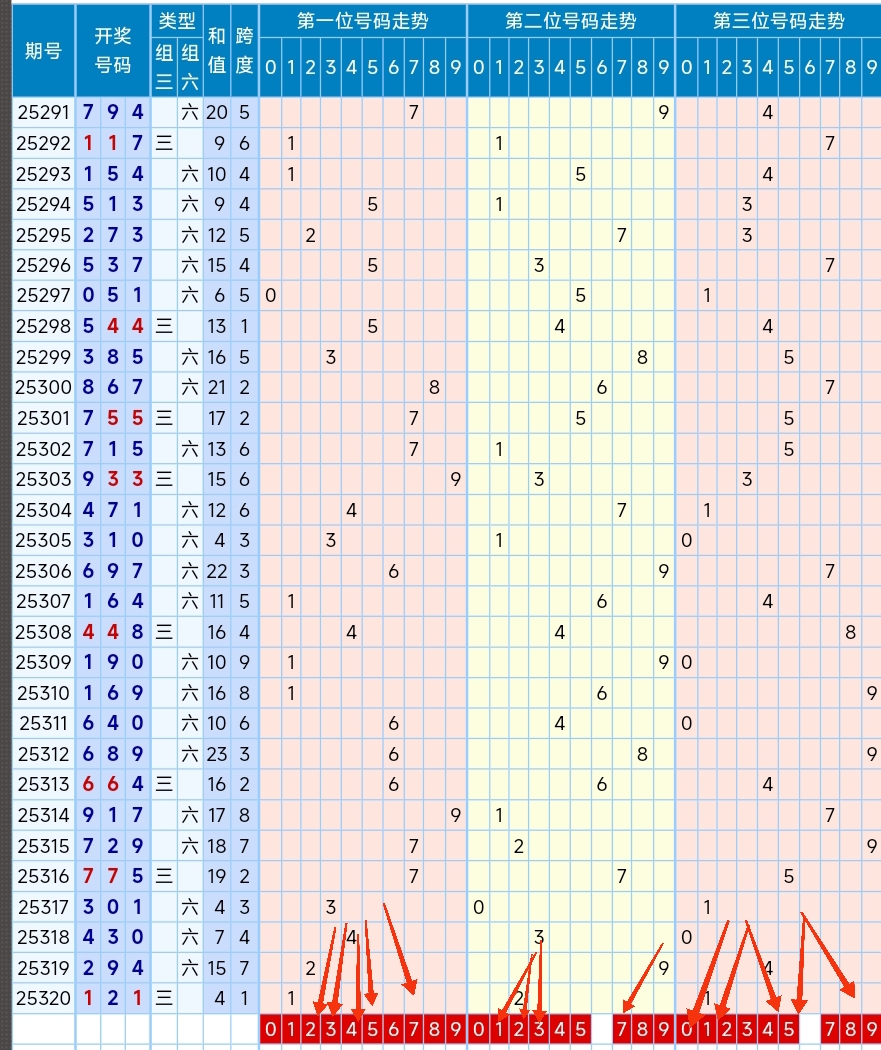
Task: Click issue number 25311
Action: coord(44,723)
